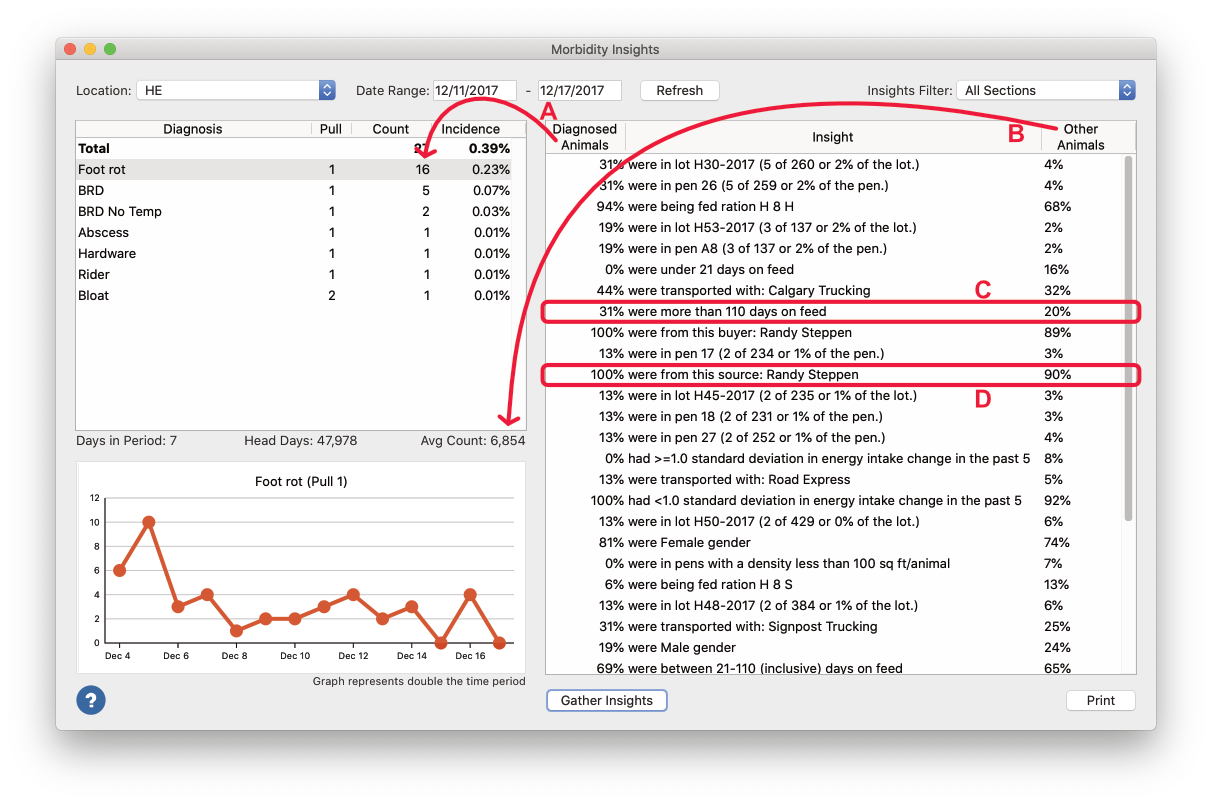This screenshot has width=1212, height=804.
Task: Click the Gather Insights button
Action: point(607,701)
